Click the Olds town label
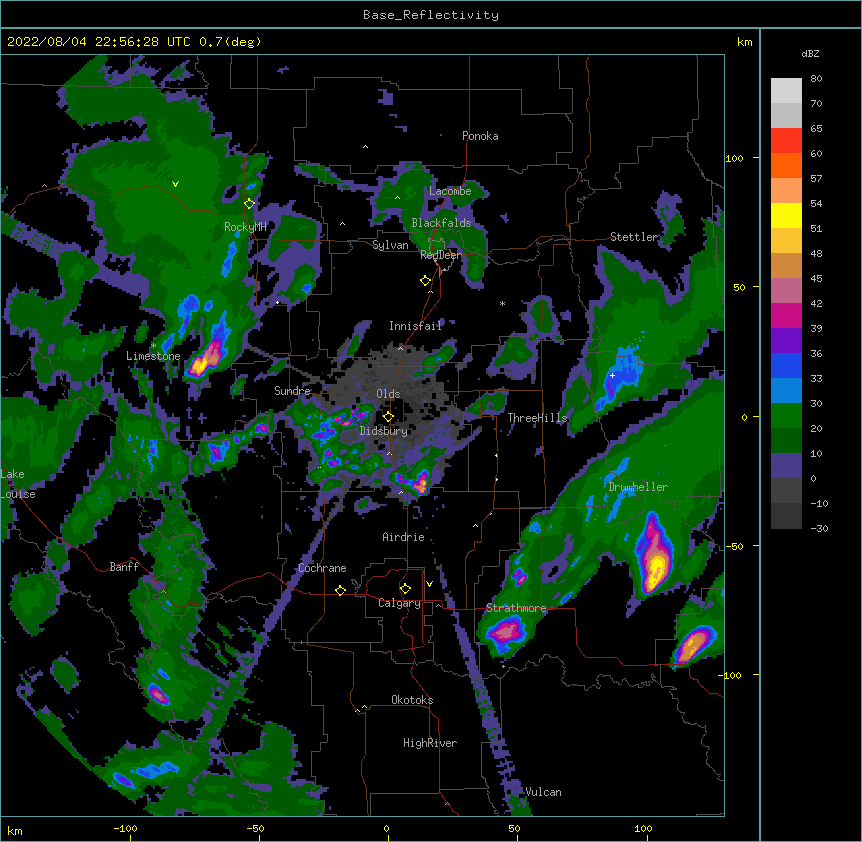 (388, 394)
